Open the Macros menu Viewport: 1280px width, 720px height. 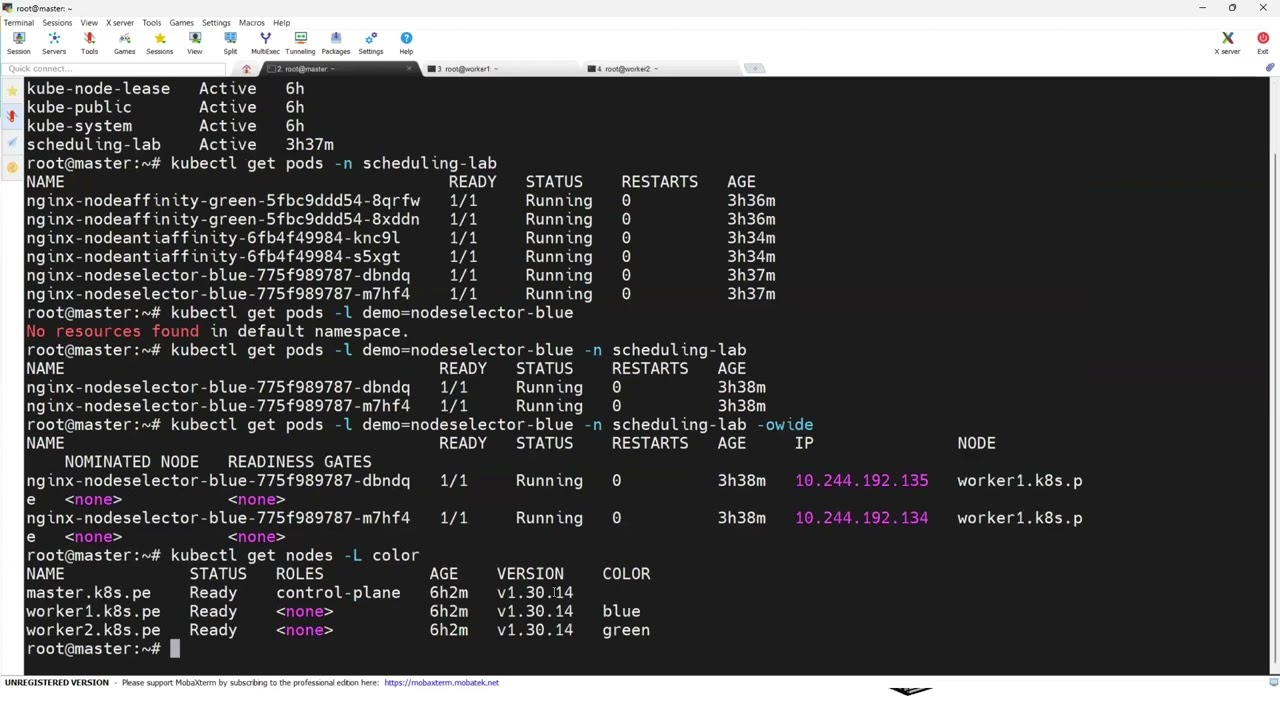pyautogui.click(x=252, y=22)
